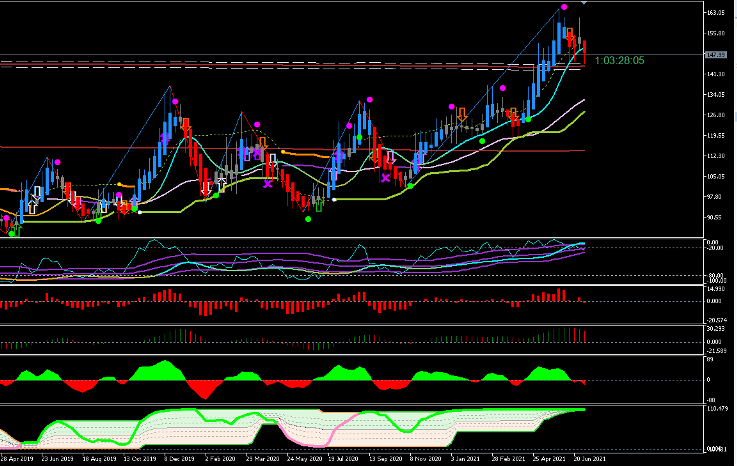
Task: Click the magenta X marker near March 2020
Action: point(267,183)
